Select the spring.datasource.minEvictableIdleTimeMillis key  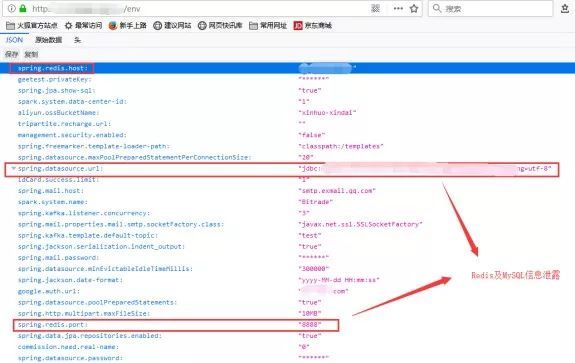105,269
